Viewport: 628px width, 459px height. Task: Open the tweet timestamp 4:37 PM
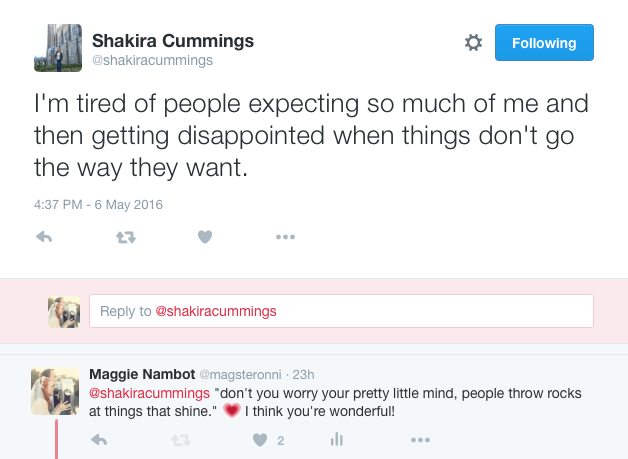coord(96,205)
